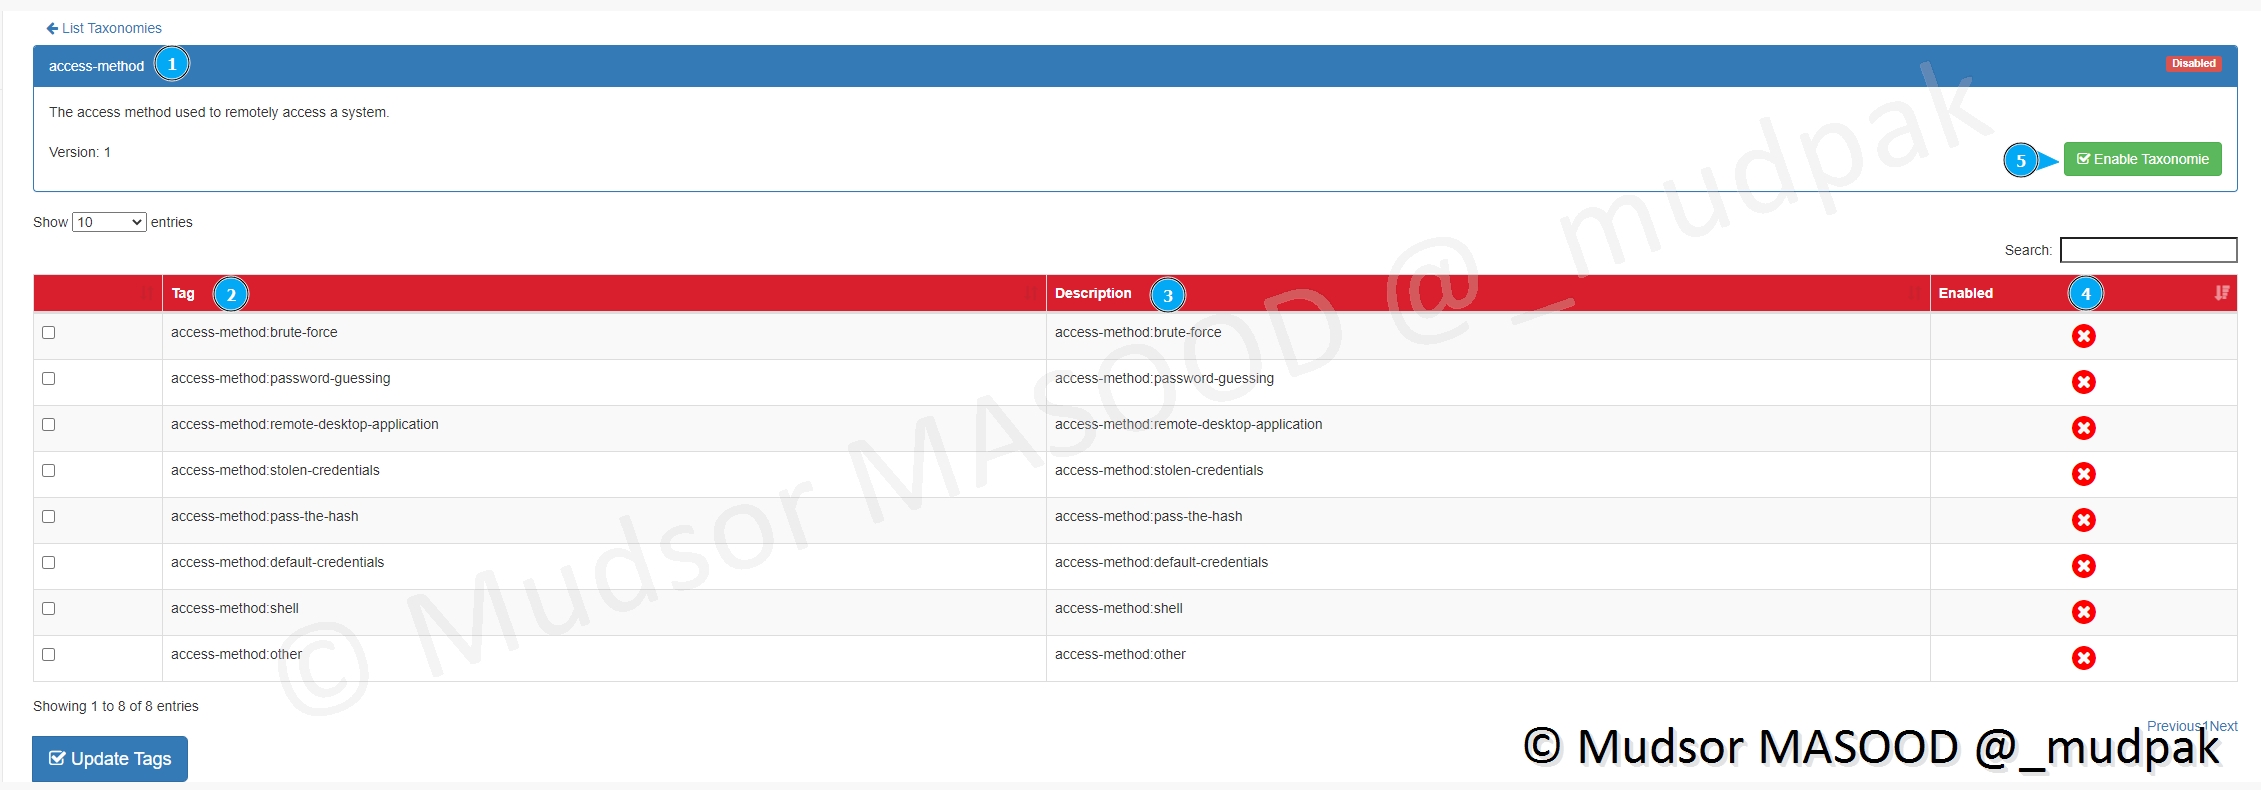2261x790 pixels.
Task: Sort table by the Description column header
Action: (x=1092, y=293)
